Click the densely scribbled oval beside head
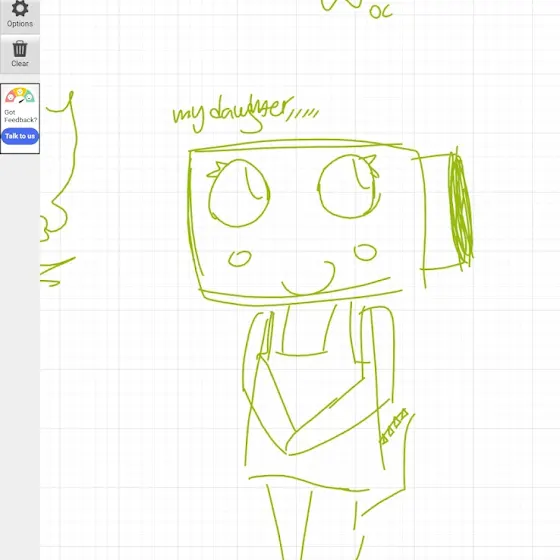The height and width of the screenshot is (560, 560). pyautogui.click(x=461, y=209)
